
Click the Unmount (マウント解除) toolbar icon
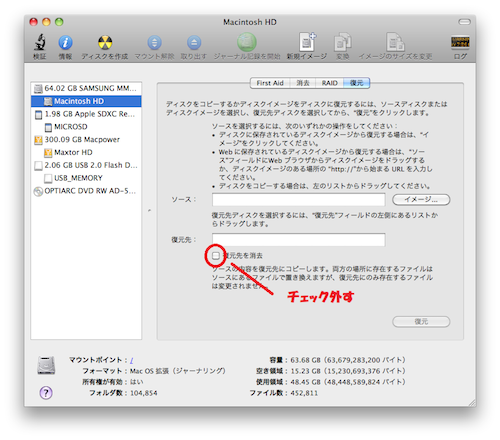[154, 43]
